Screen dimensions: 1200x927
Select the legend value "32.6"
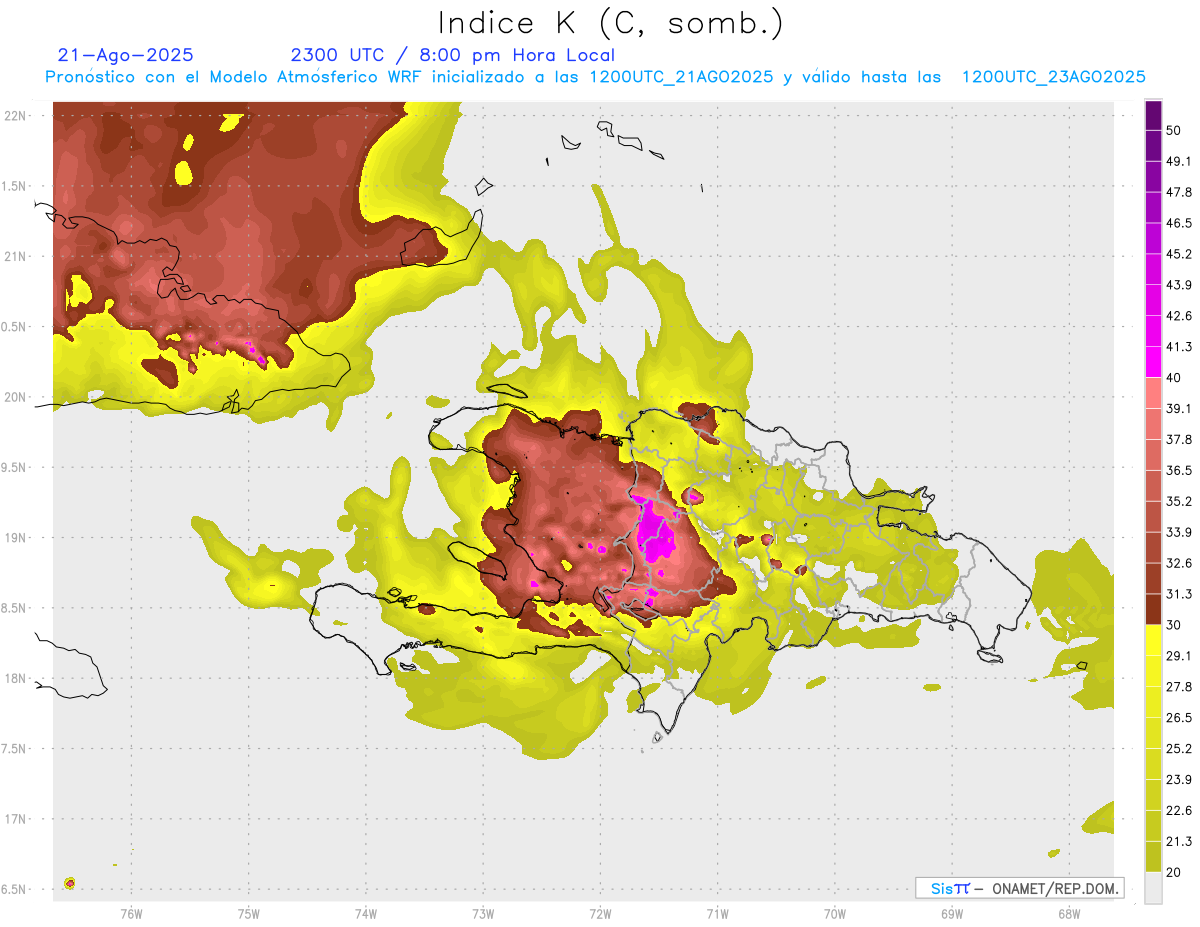pyautogui.click(x=1179, y=563)
